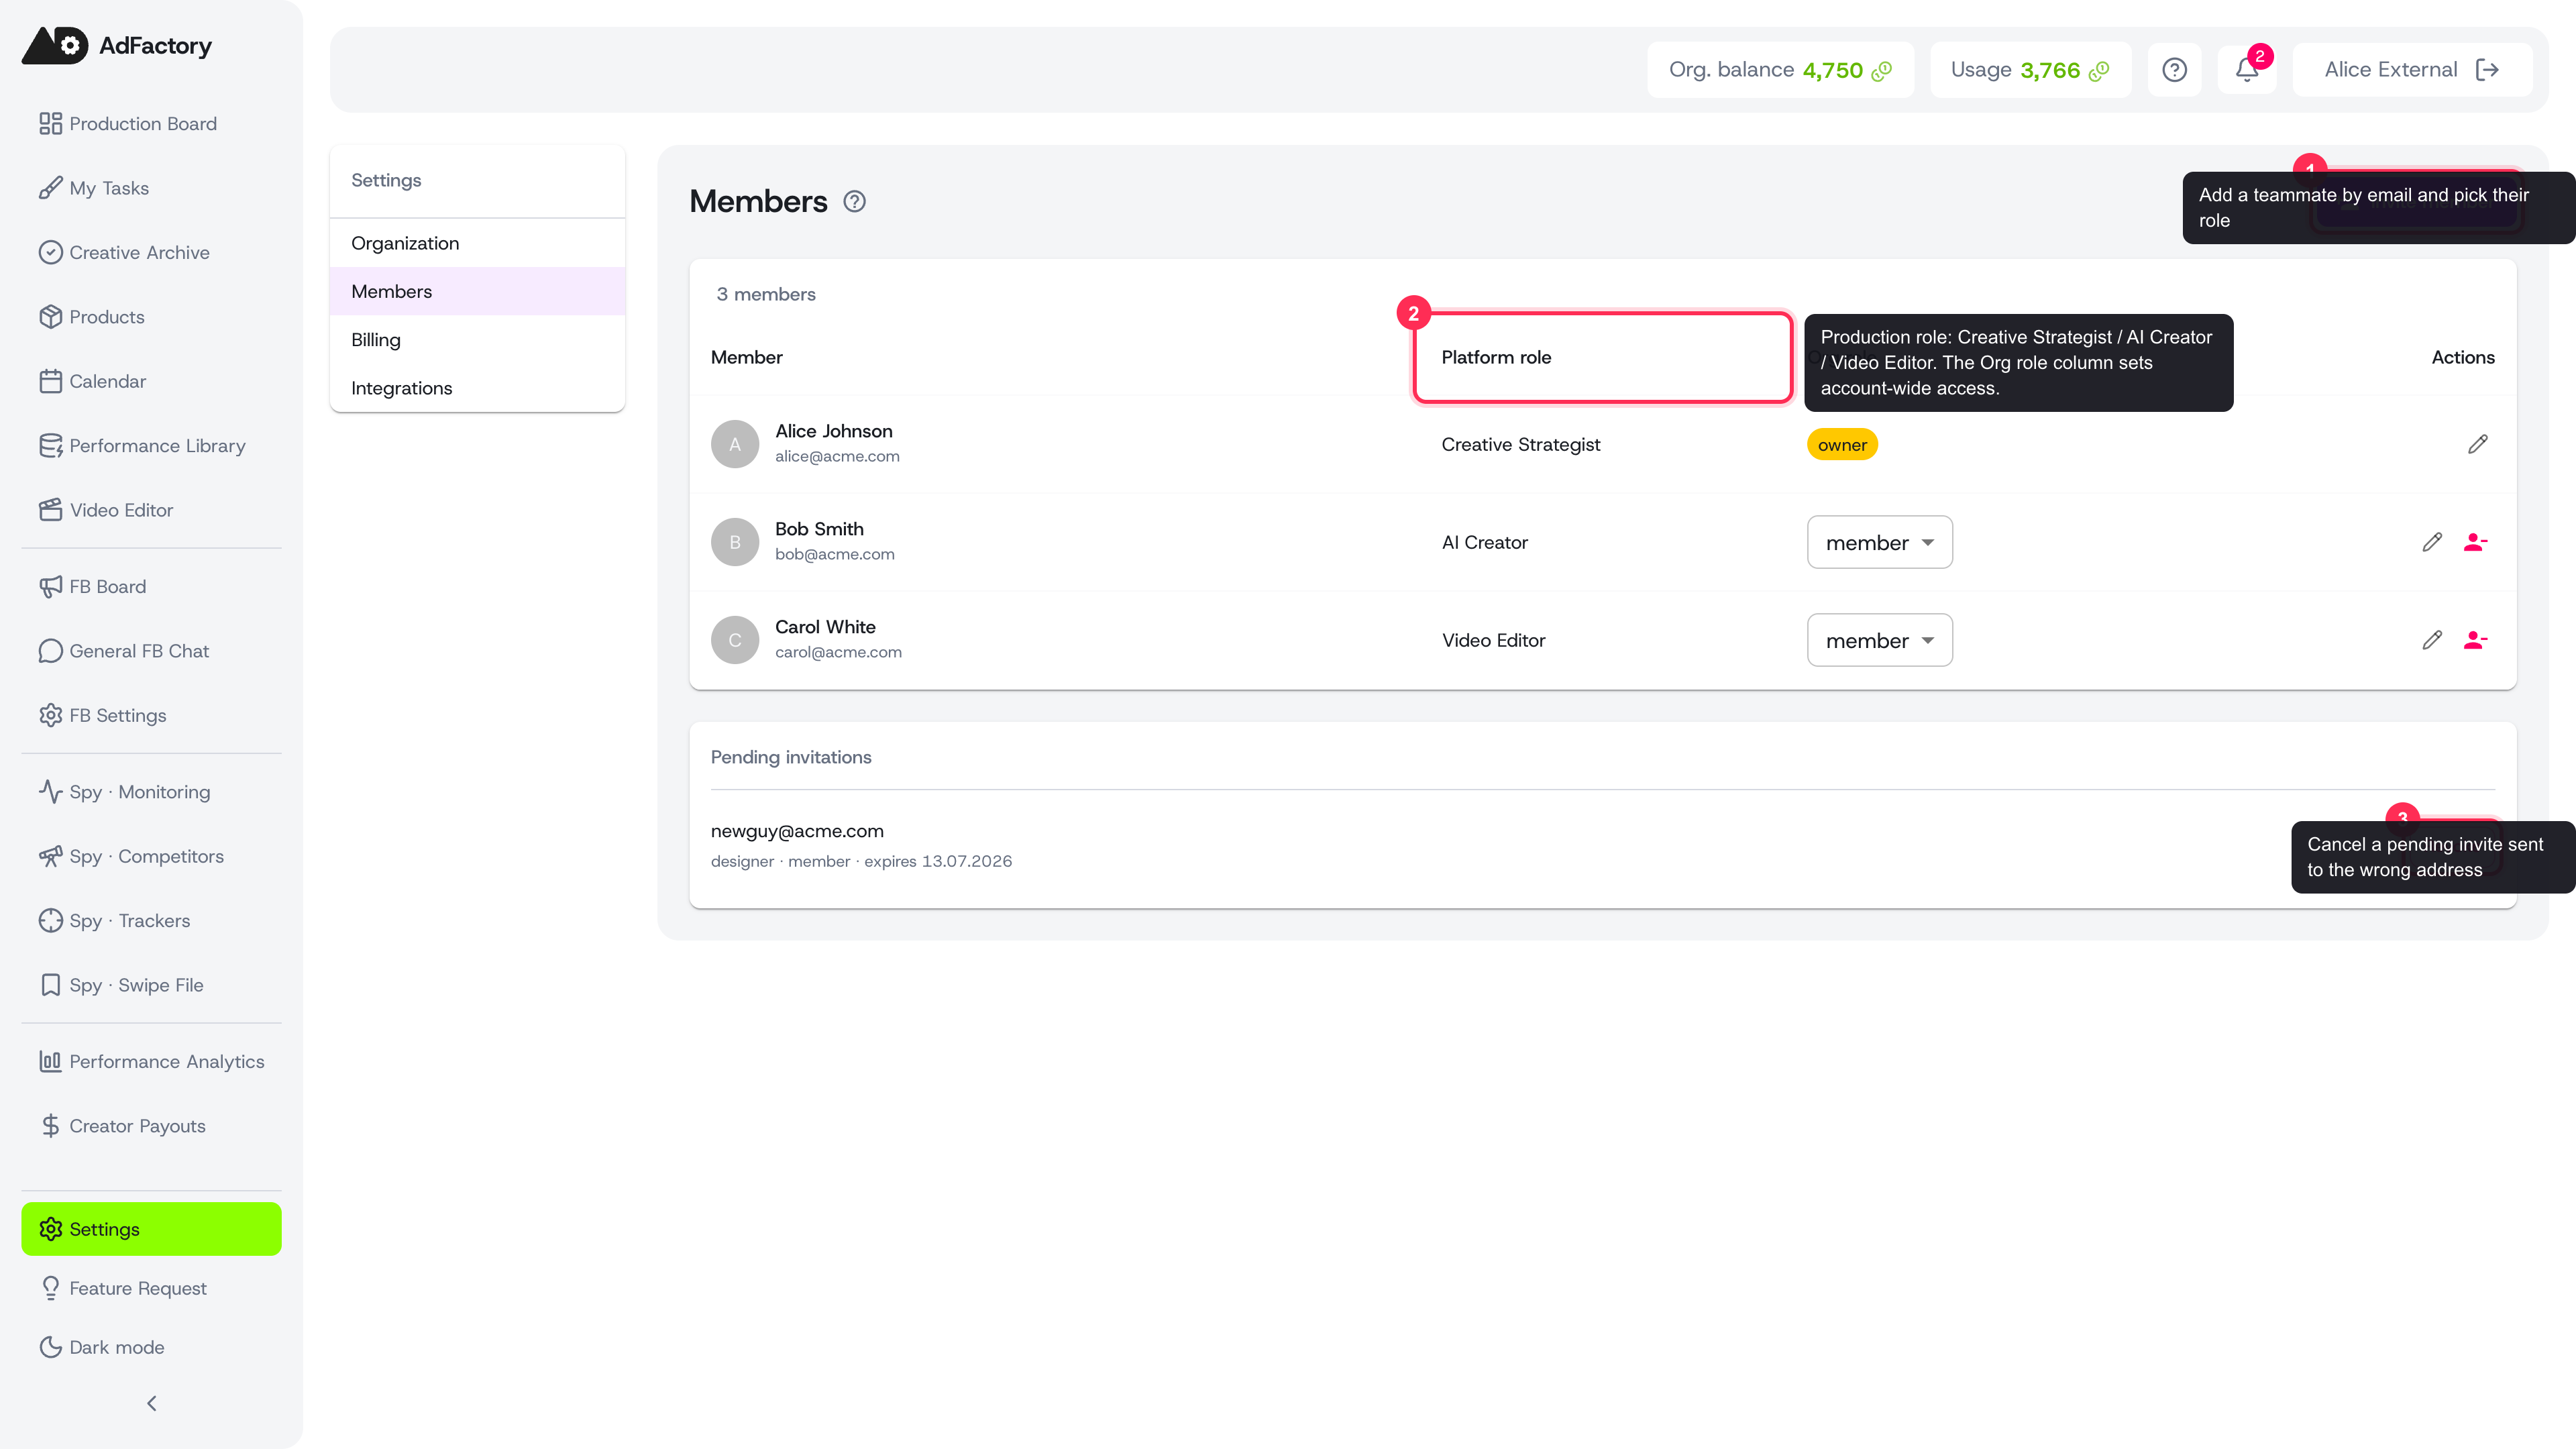Image resolution: width=2576 pixels, height=1449 pixels.
Task: Click the 3 members count label
Action: pos(766,294)
